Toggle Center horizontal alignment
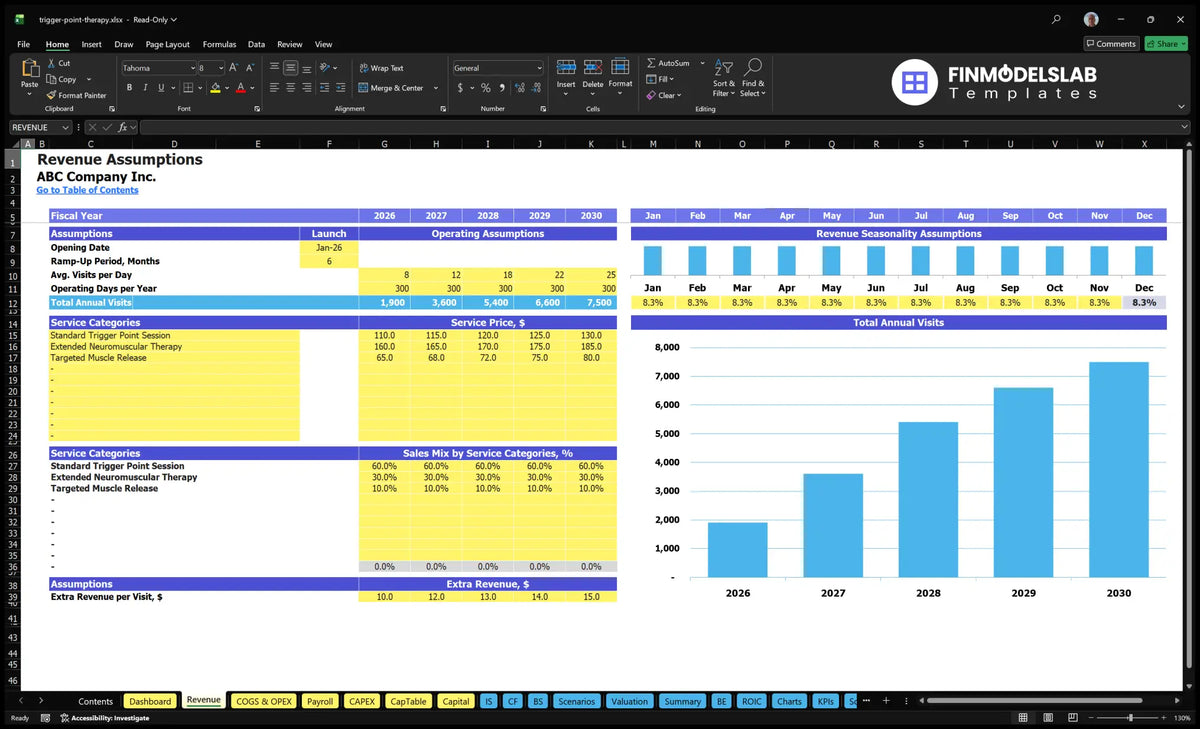The height and width of the screenshot is (729, 1200). (290, 88)
